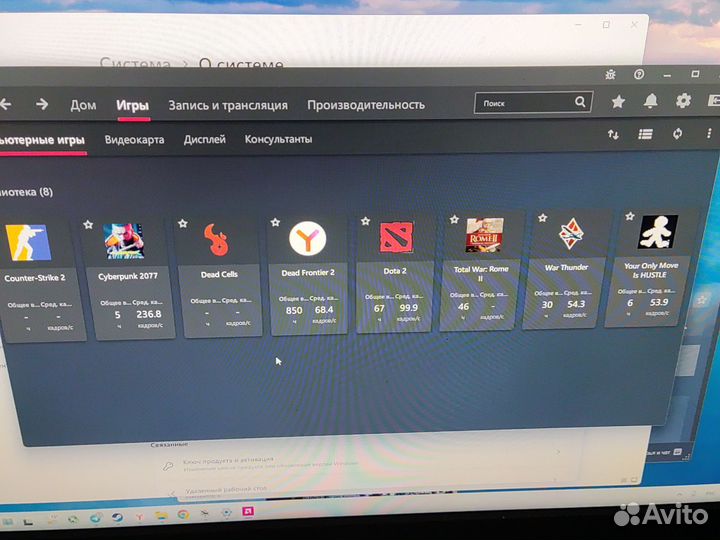Viewport: 720px width, 540px height.
Task: Open the bug report tool icon
Action: tap(610, 74)
